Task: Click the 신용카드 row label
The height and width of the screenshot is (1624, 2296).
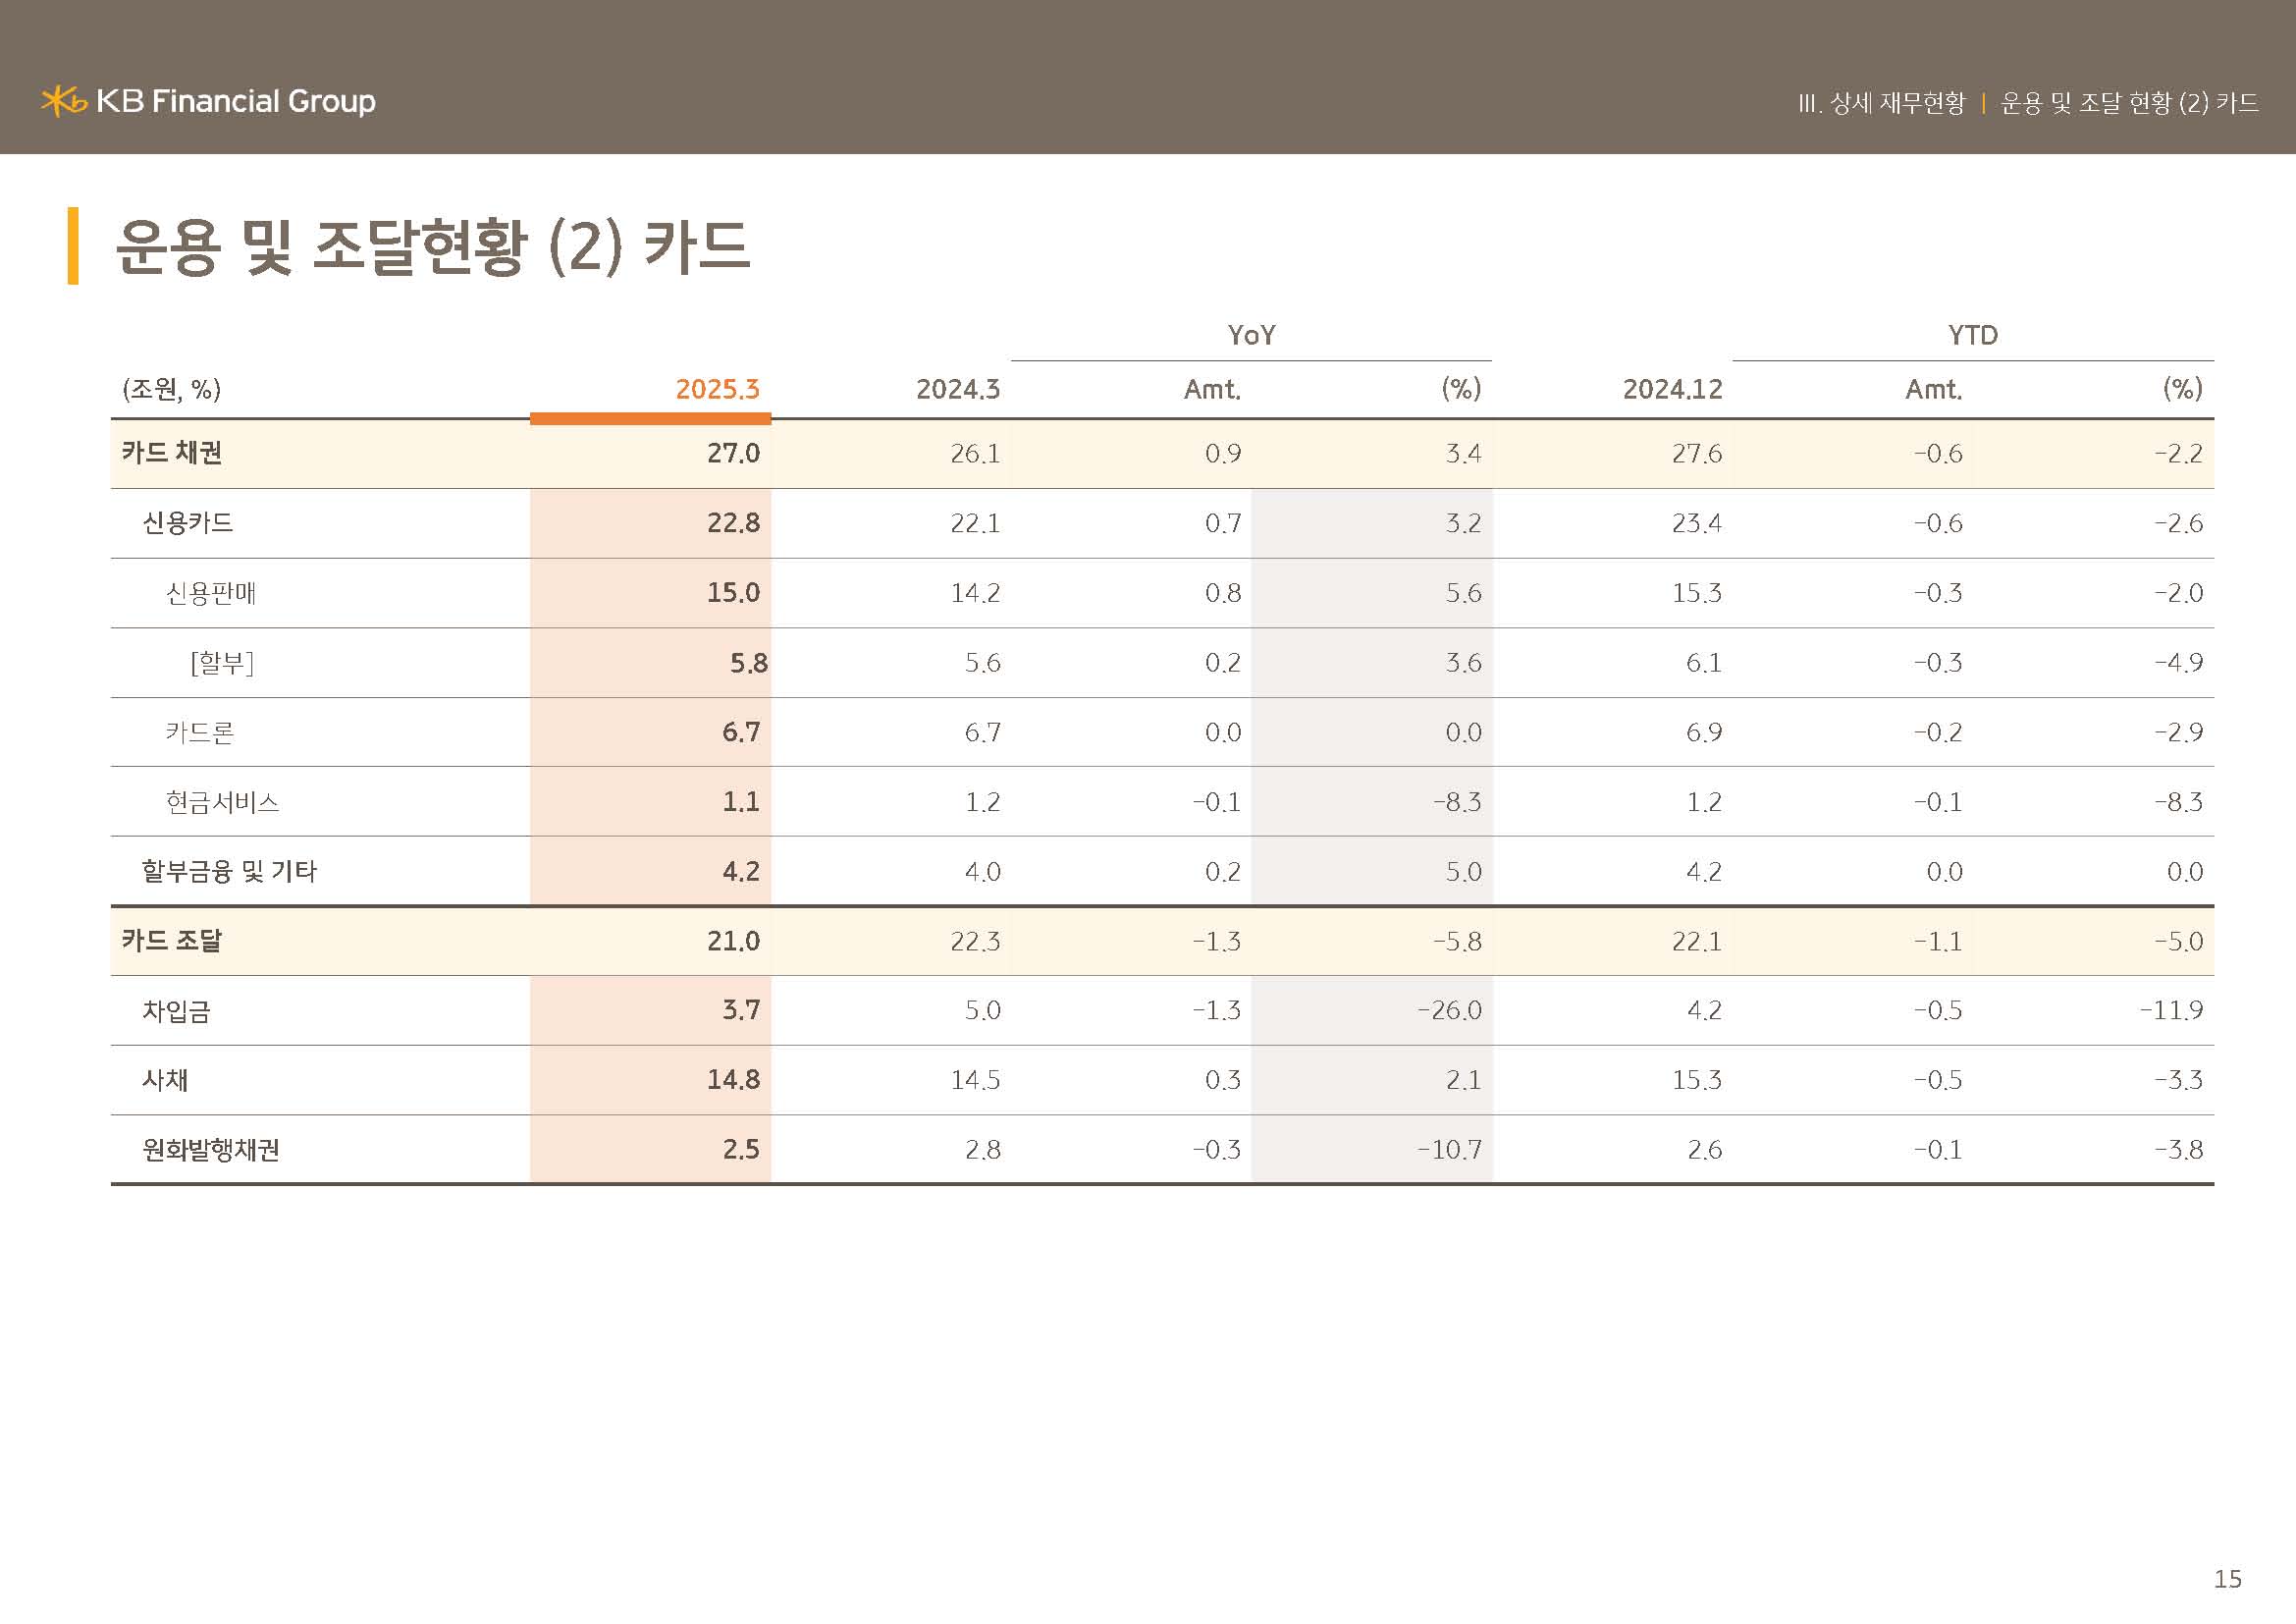Action: coord(188,523)
